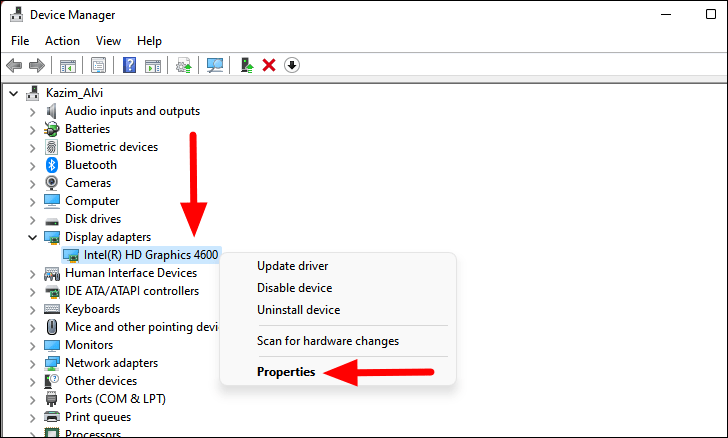This screenshot has height=438, width=728.
Task: Click the Device Manager title bar icon
Action: (x=16, y=14)
